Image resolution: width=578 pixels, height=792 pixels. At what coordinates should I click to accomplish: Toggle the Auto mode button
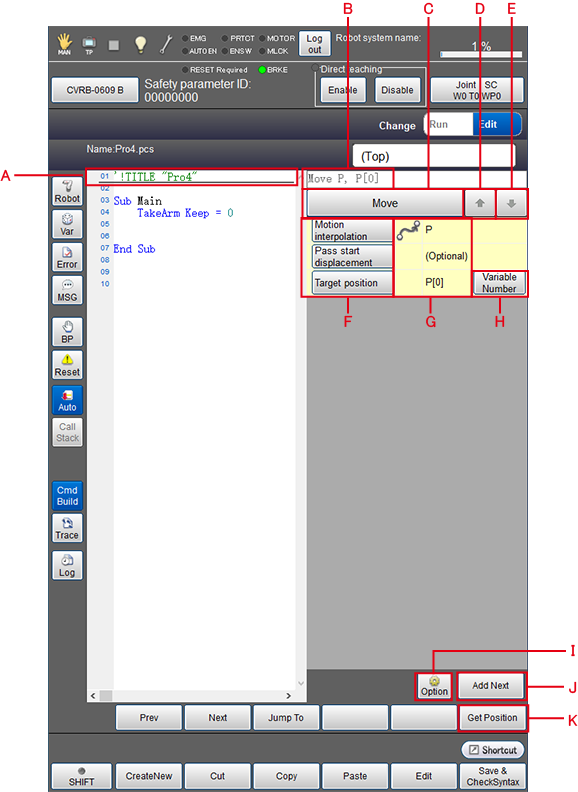pos(67,400)
